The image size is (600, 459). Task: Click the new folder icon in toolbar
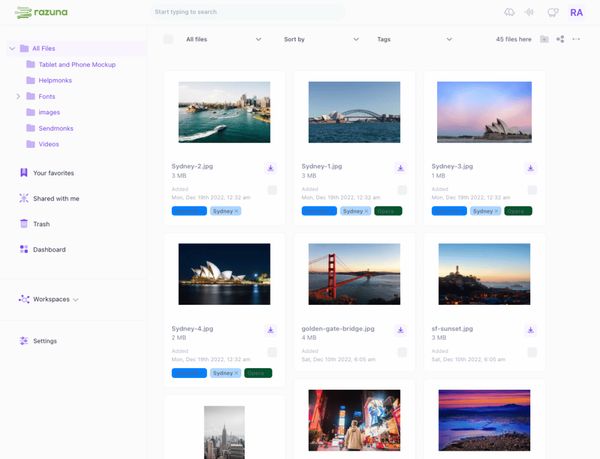point(544,39)
